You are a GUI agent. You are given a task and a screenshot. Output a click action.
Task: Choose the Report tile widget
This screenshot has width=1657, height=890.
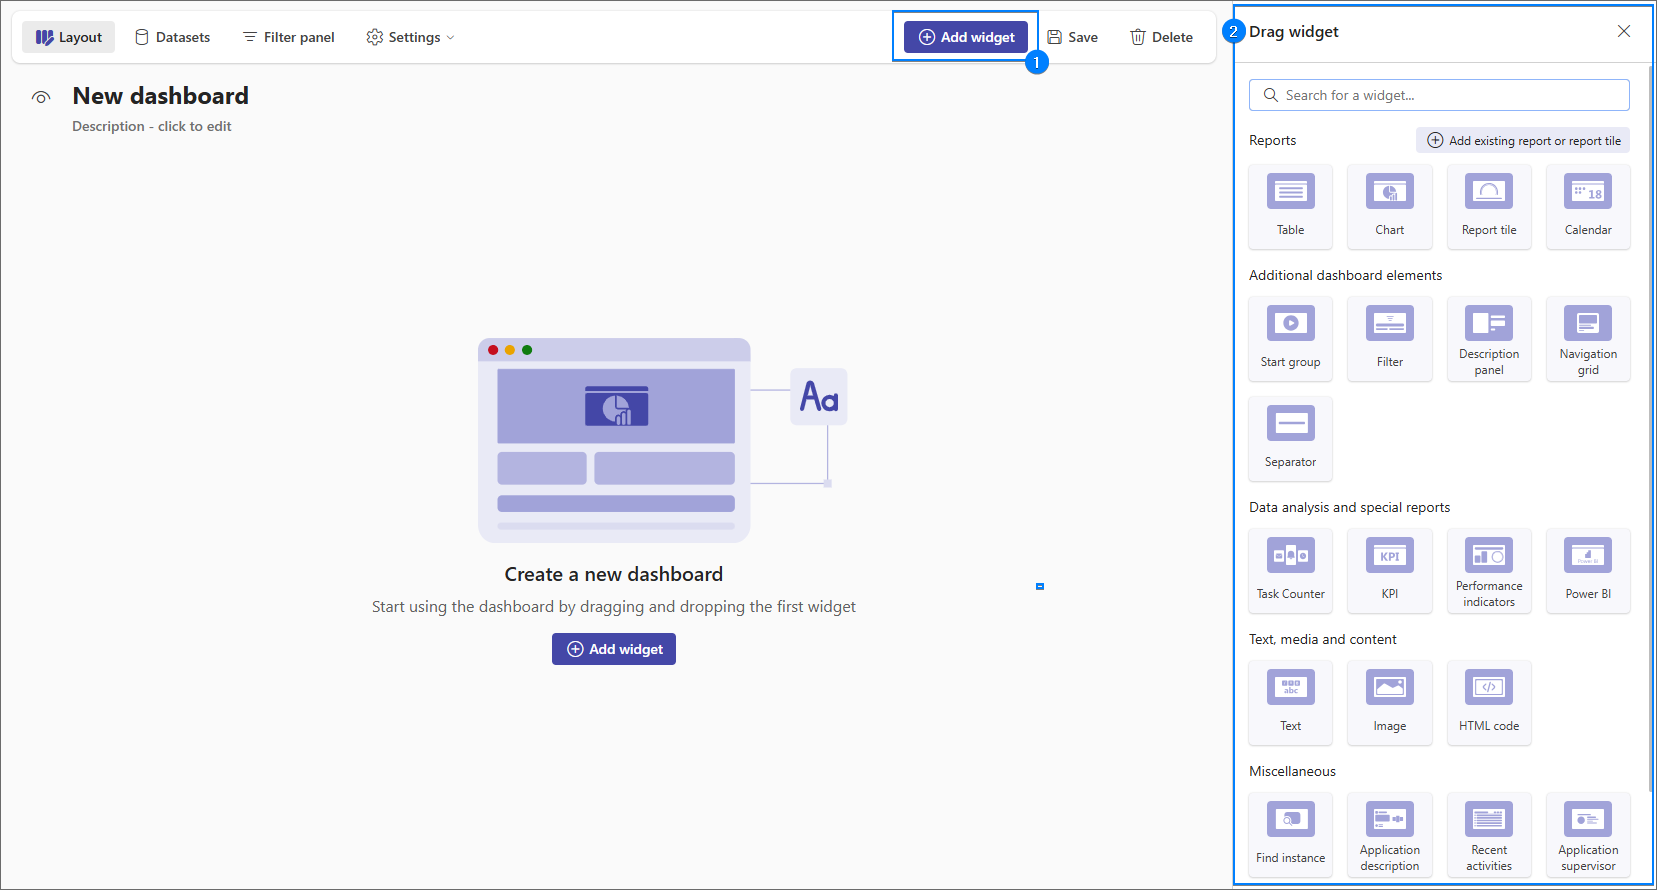(x=1489, y=206)
